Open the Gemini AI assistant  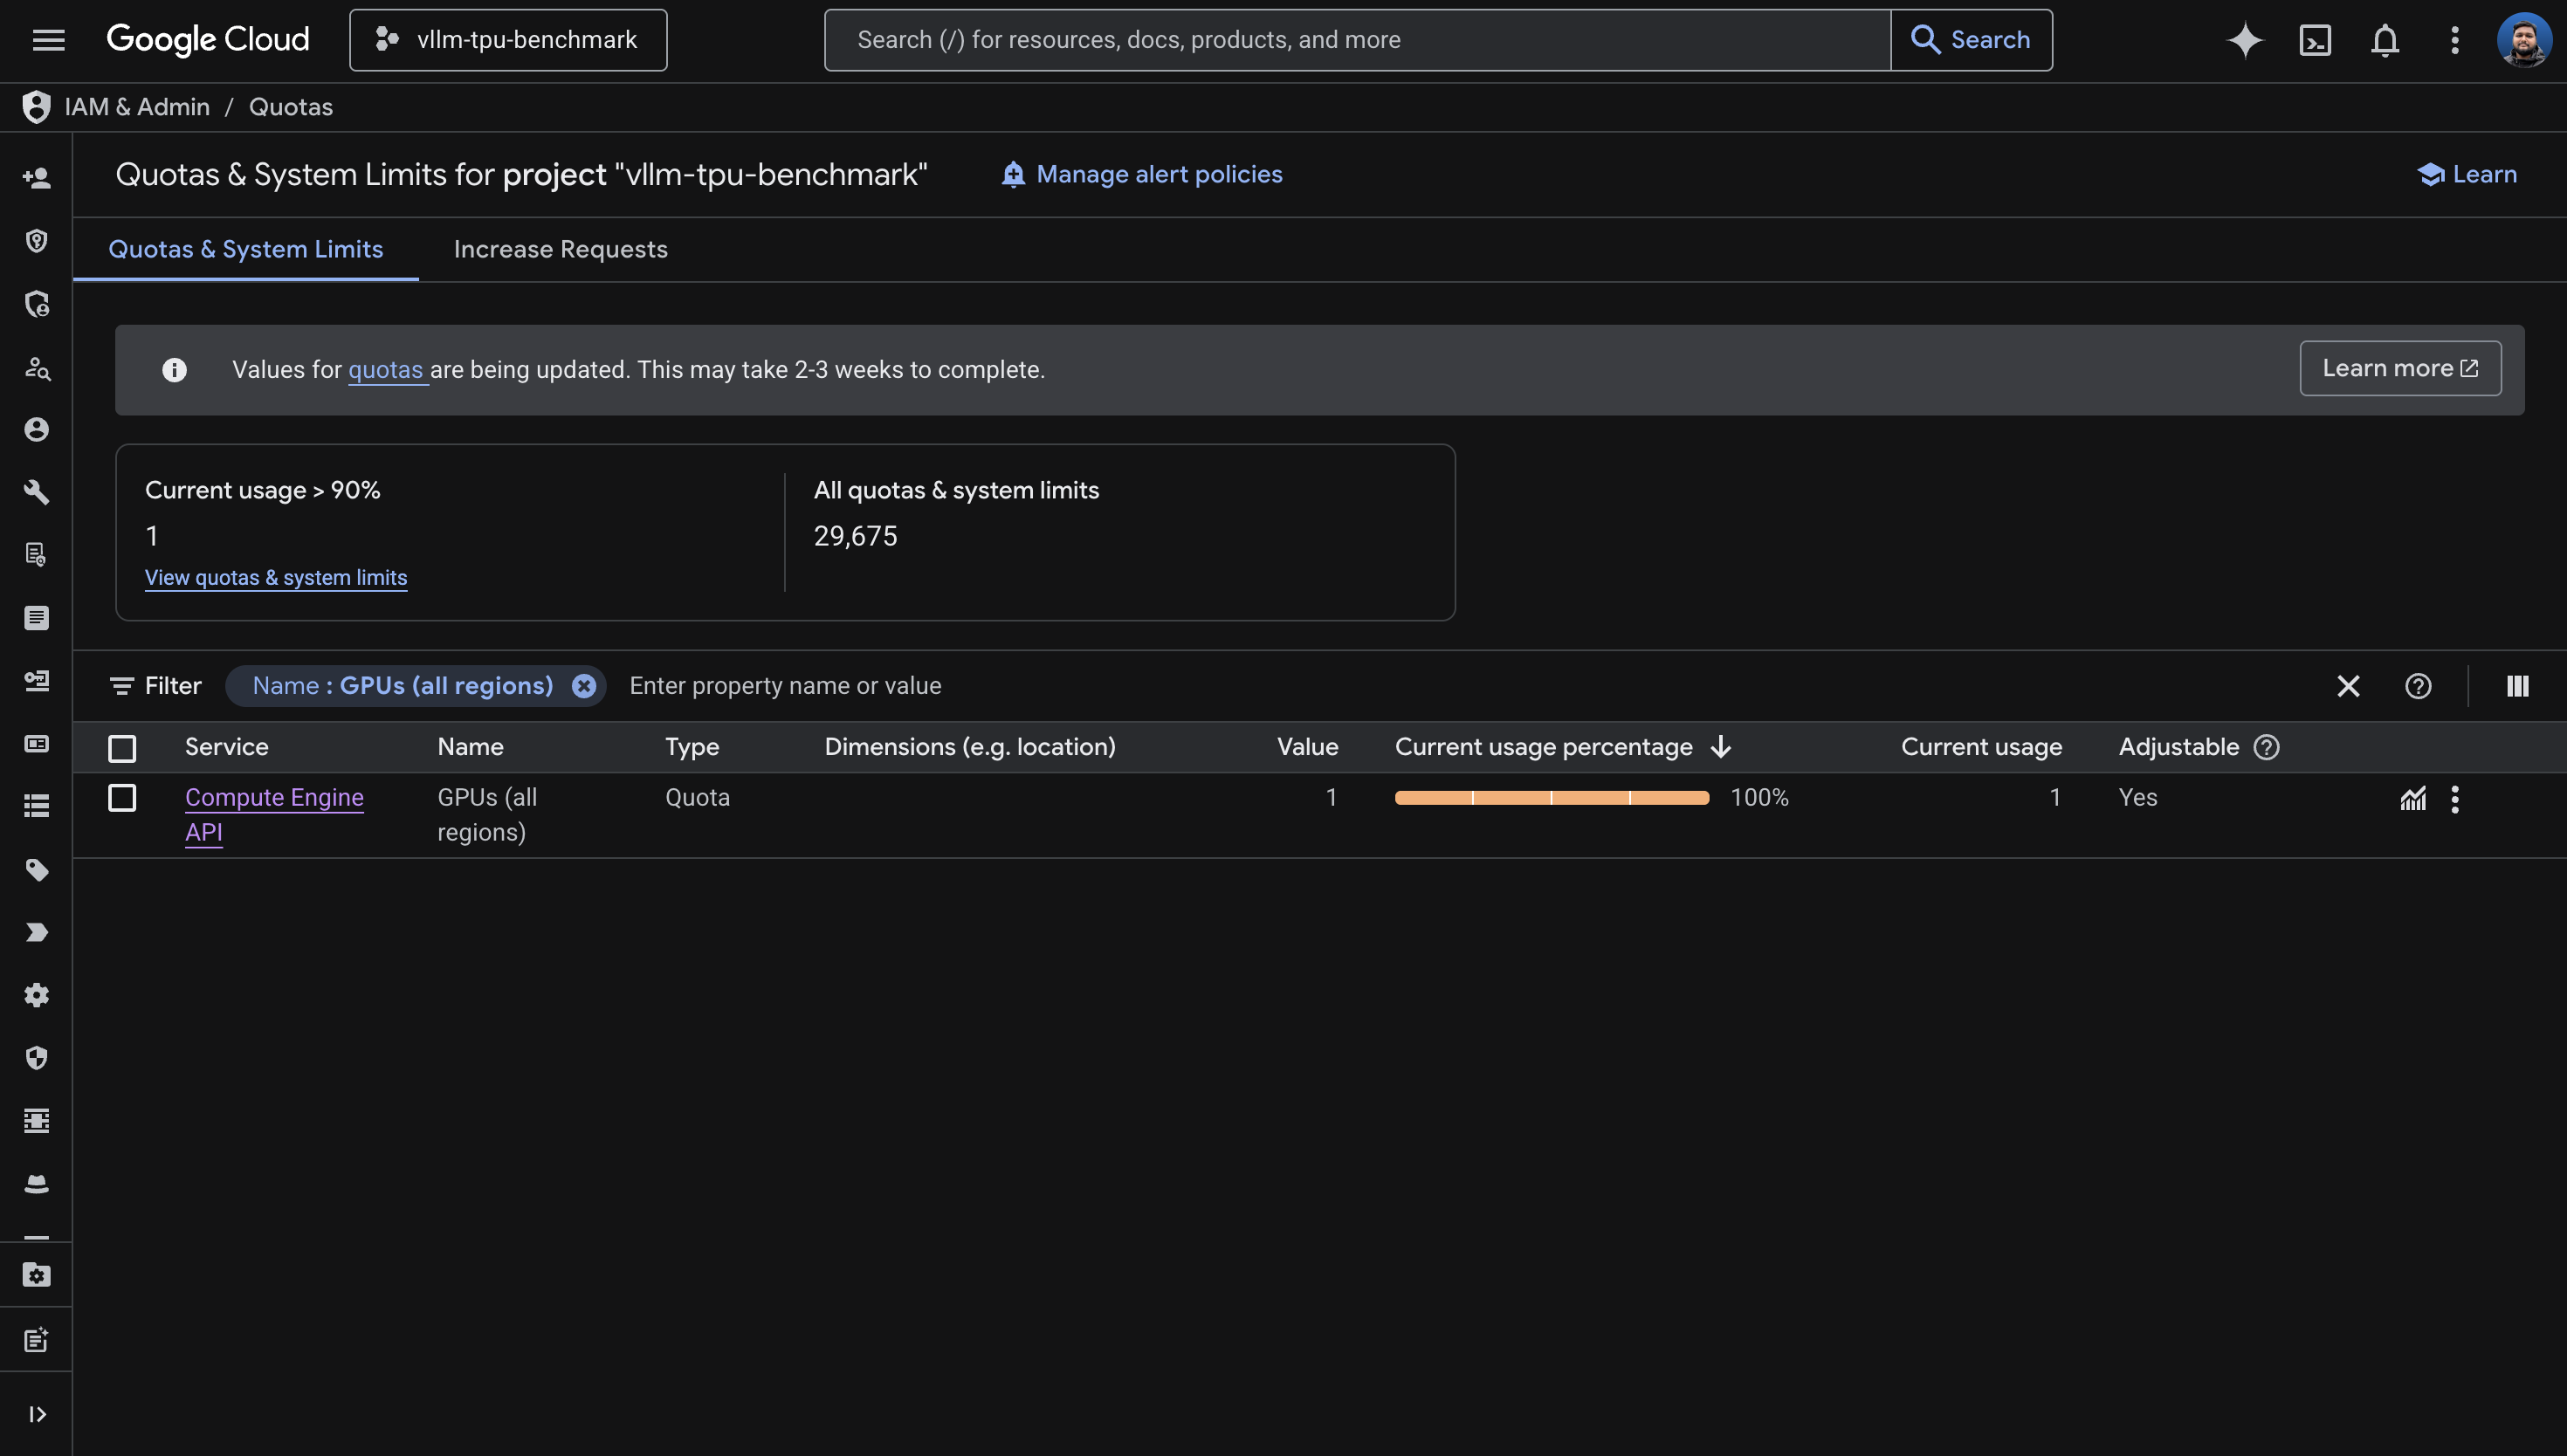[2243, 40]
